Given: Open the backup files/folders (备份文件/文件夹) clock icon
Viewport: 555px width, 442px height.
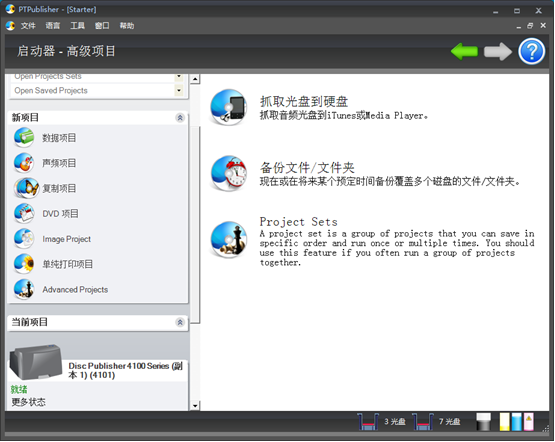Looking at the screenshot, I should [229, 173].
